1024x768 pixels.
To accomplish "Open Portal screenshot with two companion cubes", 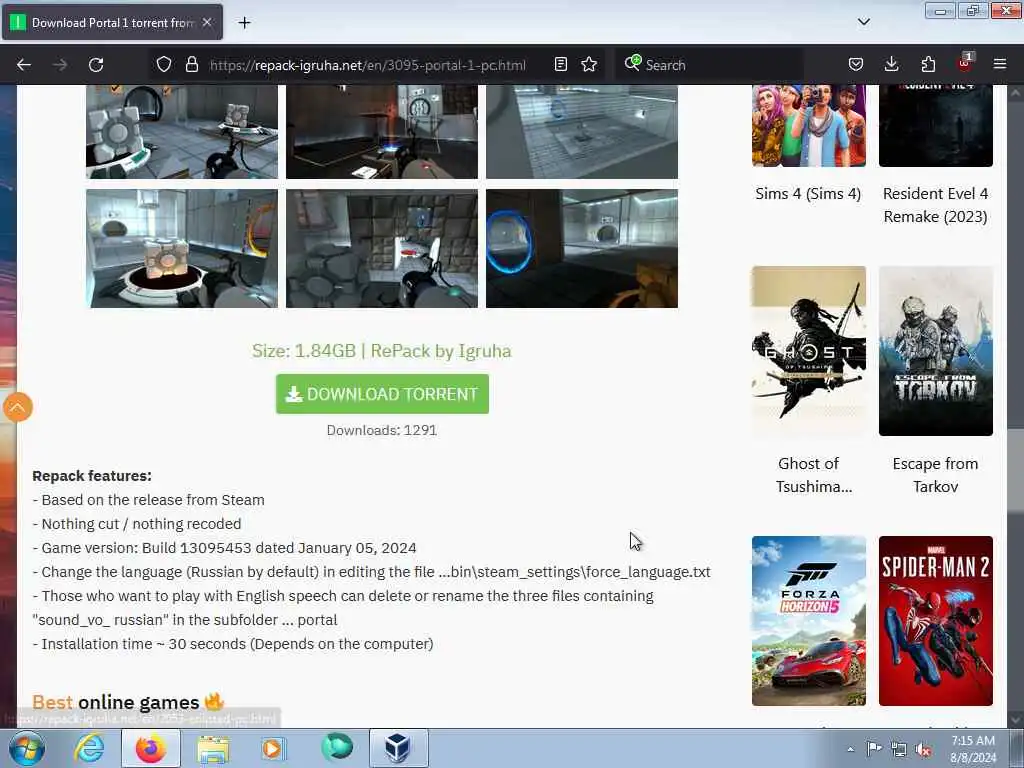I will [182, 131].
